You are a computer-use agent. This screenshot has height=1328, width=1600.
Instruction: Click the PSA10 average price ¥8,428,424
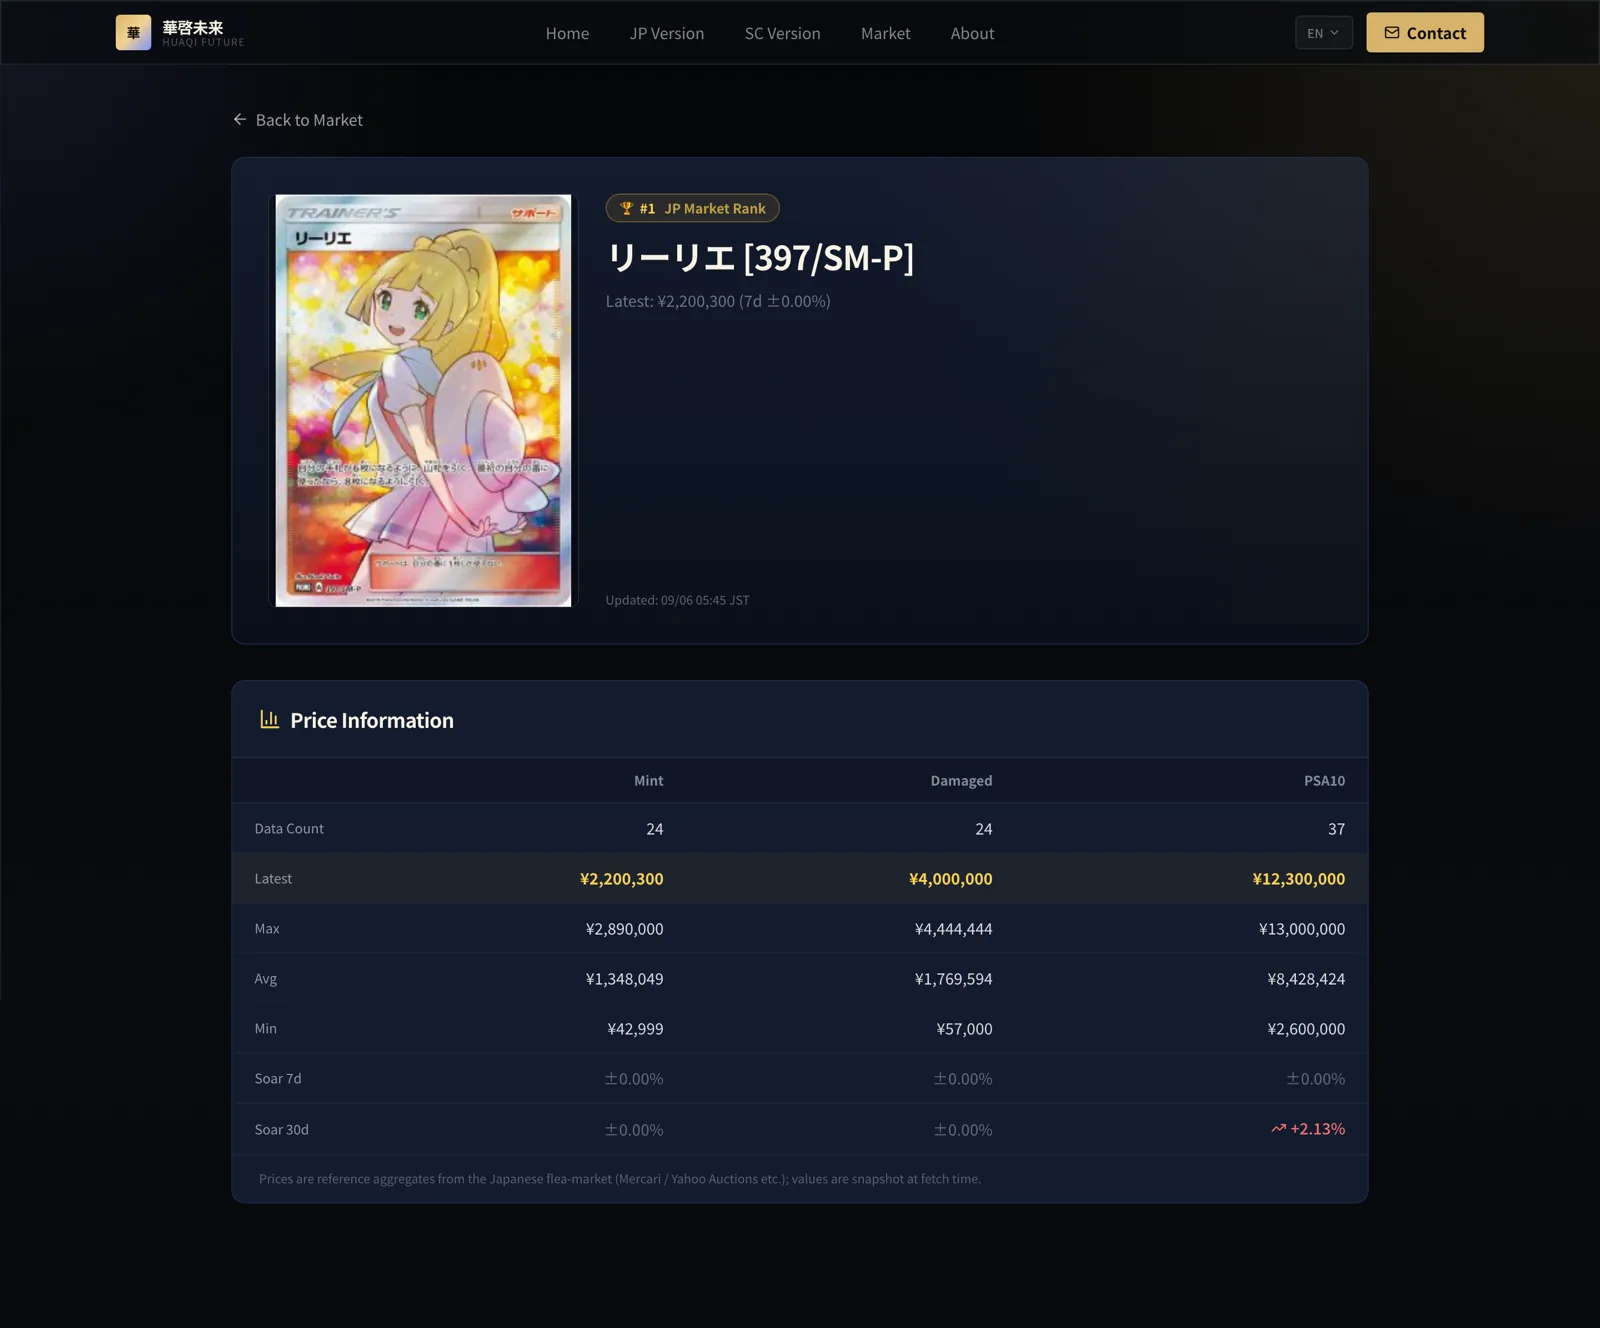click(x=1306, y=979)
